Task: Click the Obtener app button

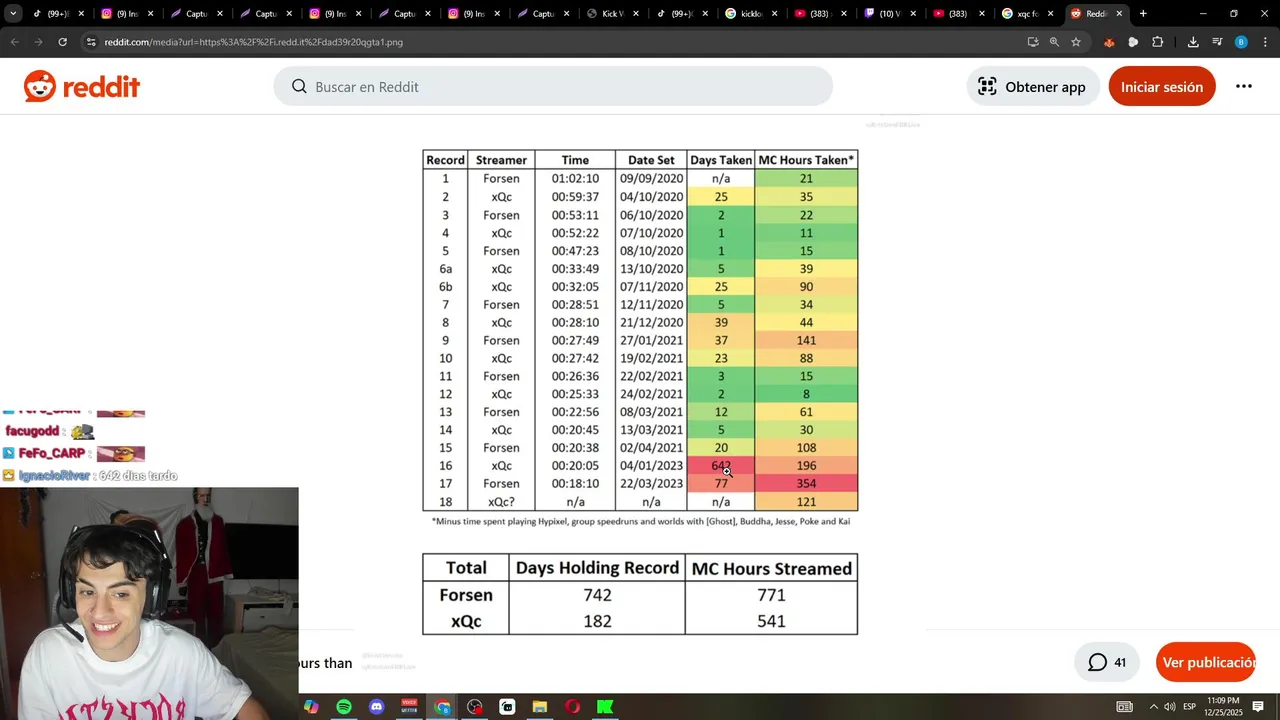Action: [1033, 87]
